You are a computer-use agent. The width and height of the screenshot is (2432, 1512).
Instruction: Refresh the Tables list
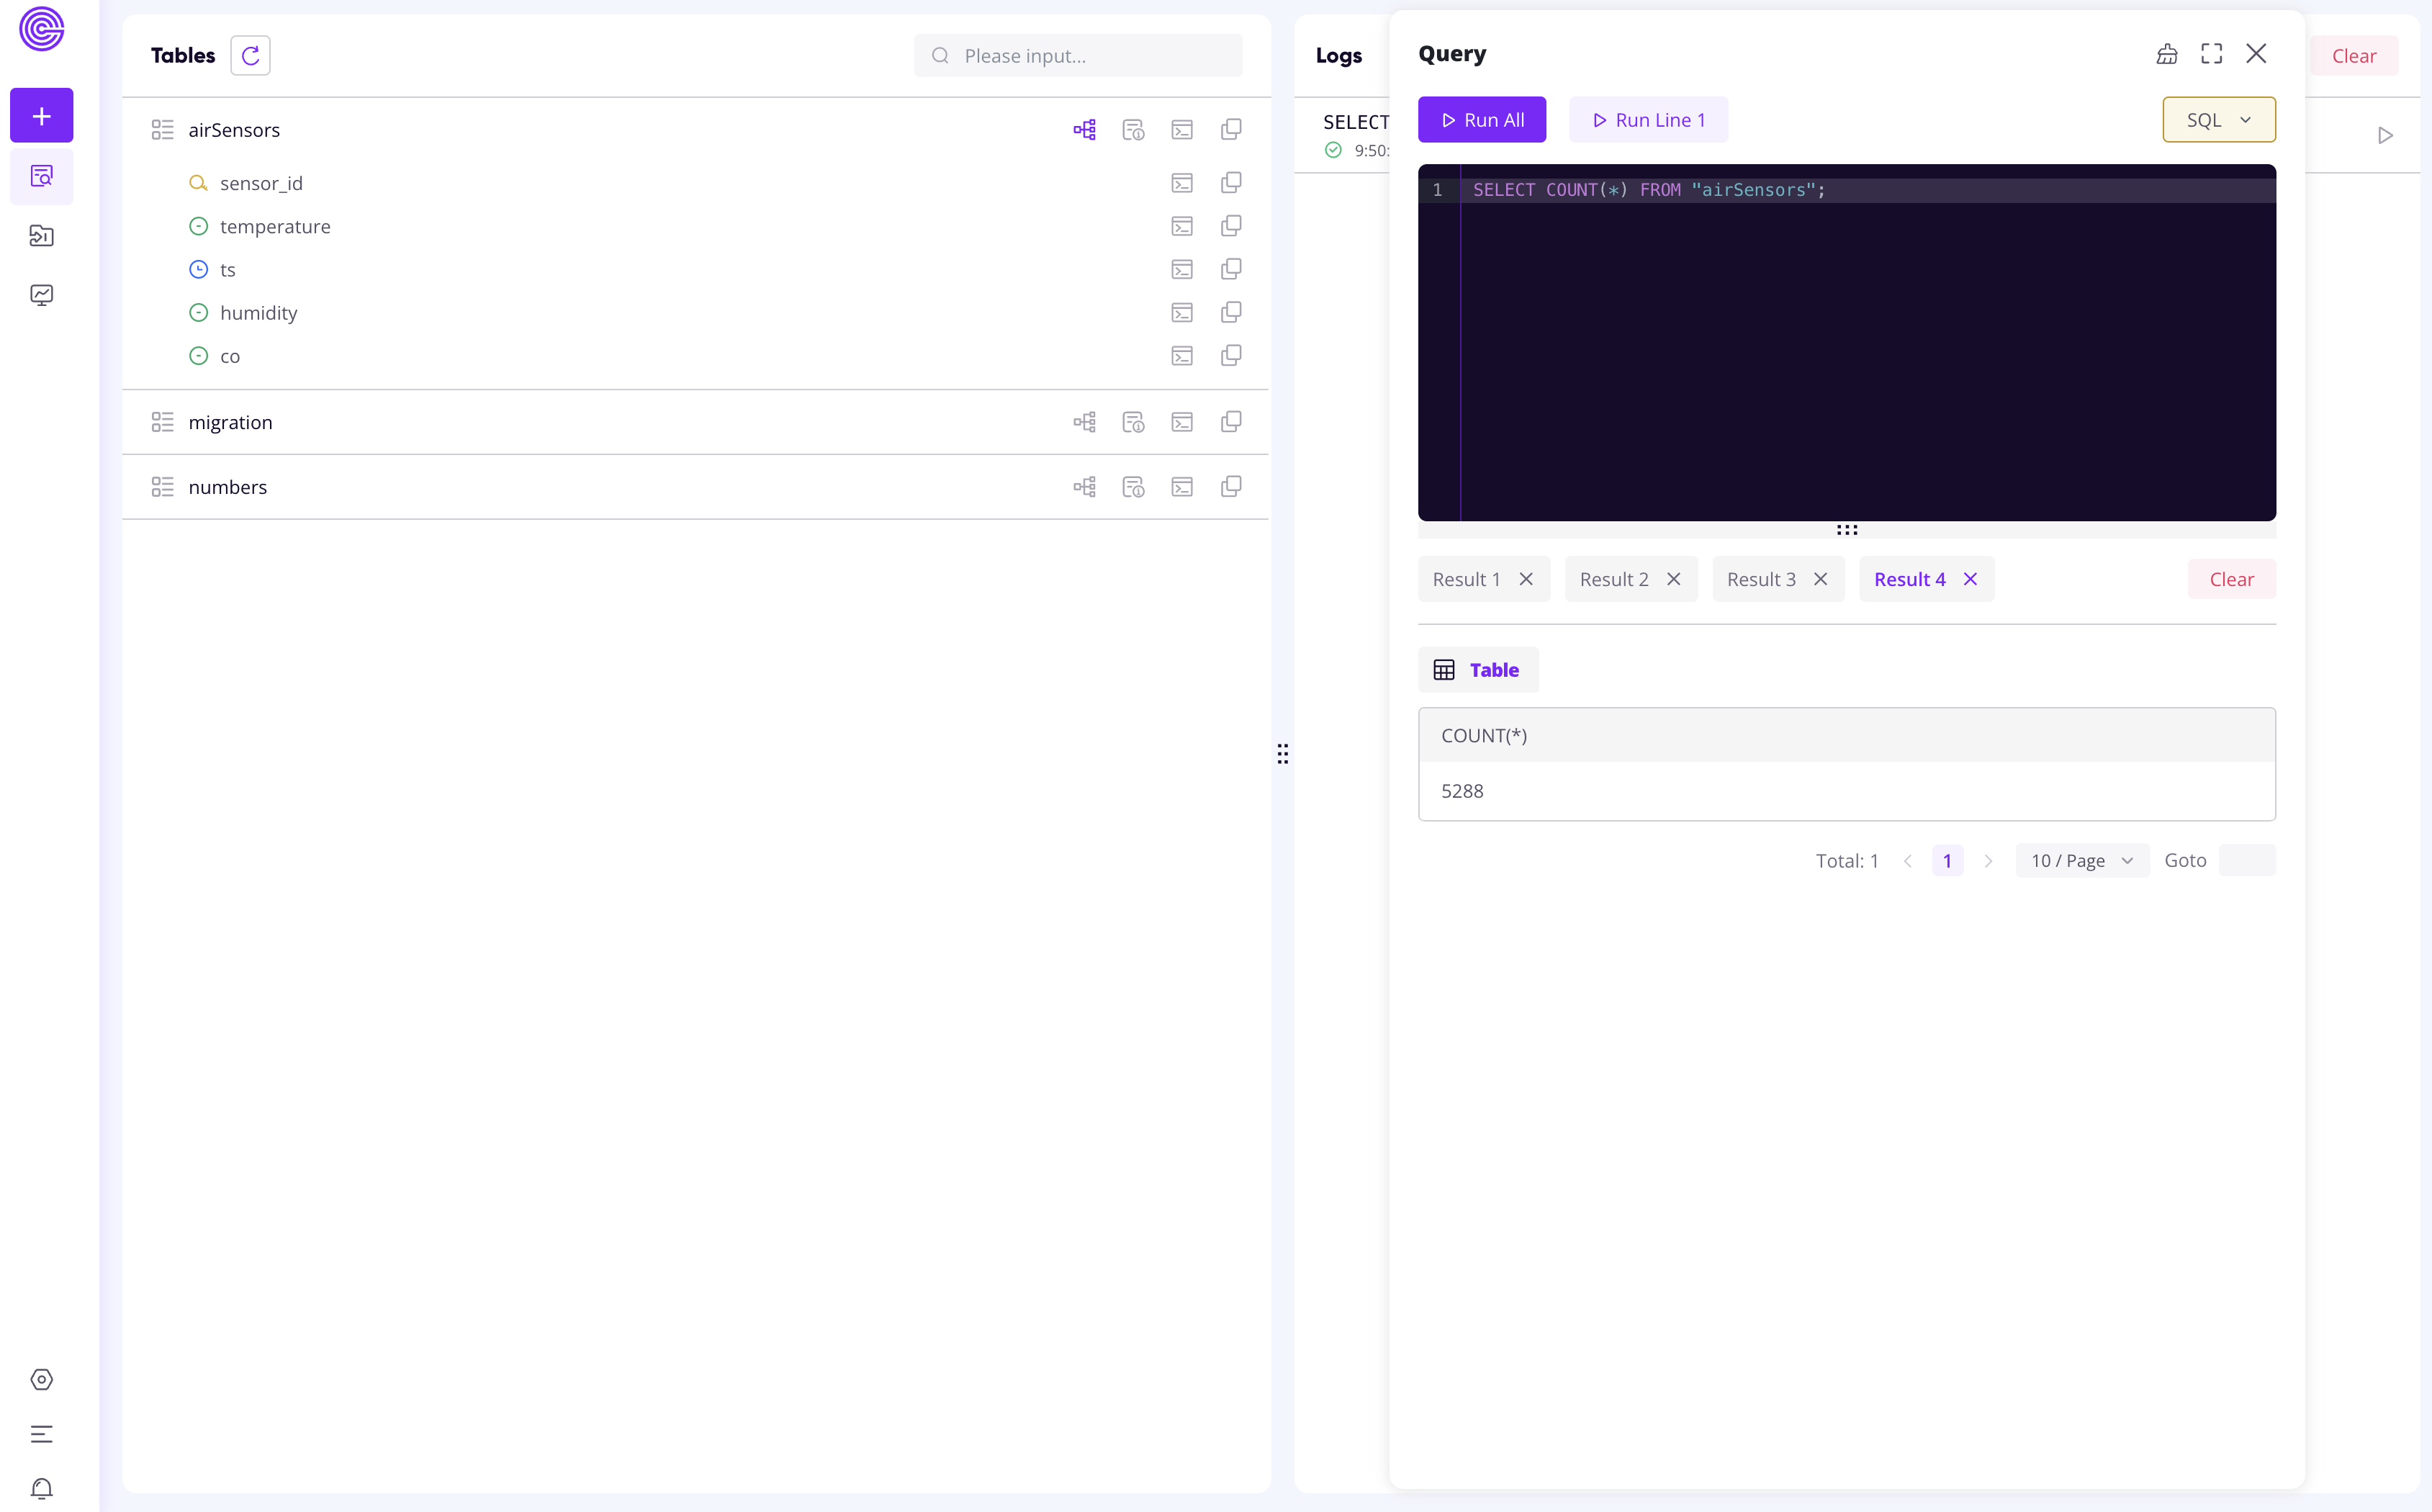pos(250,55)
